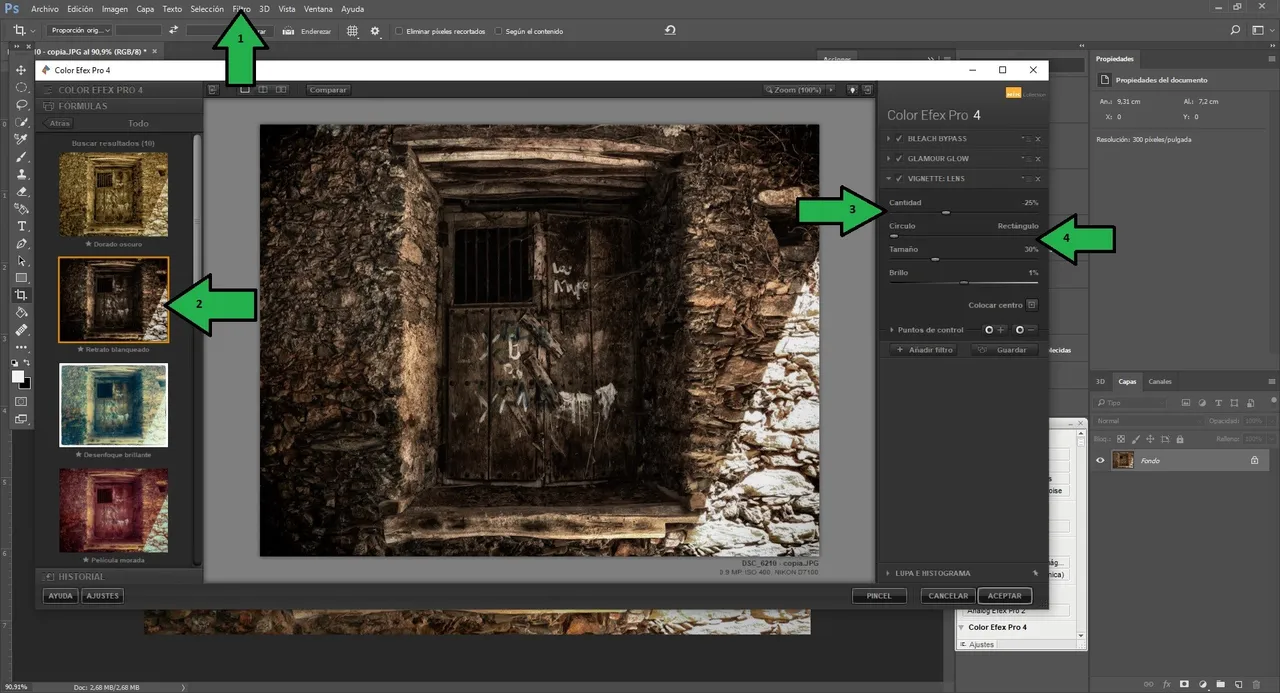
Task: Click the crop overlay grid icon
Action: [x=352, y=31]
